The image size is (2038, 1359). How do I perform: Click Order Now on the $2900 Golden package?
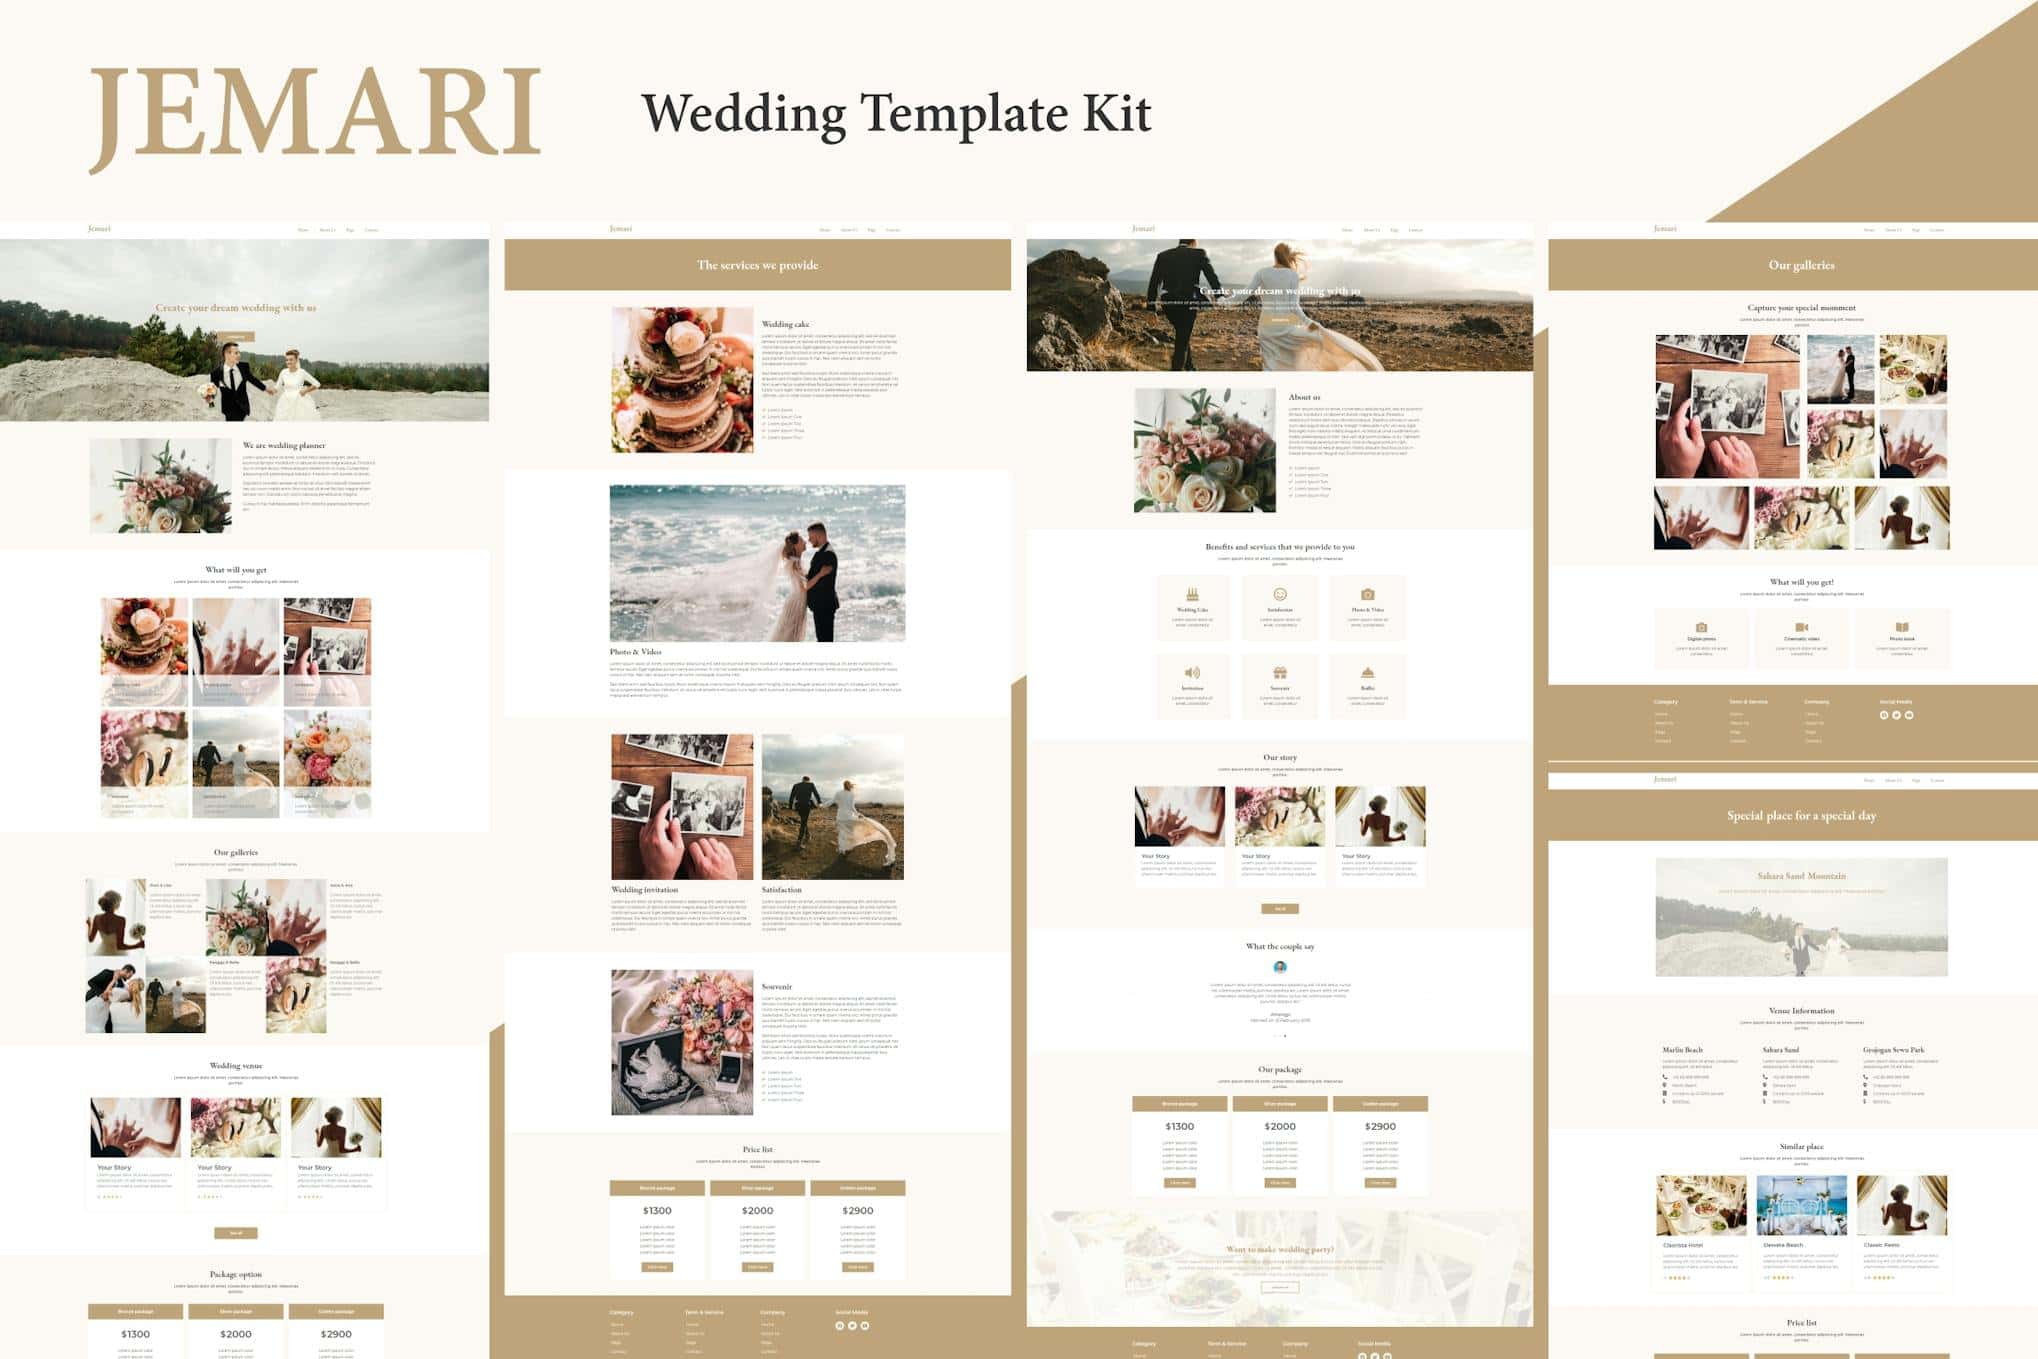coord(1381,1182)
